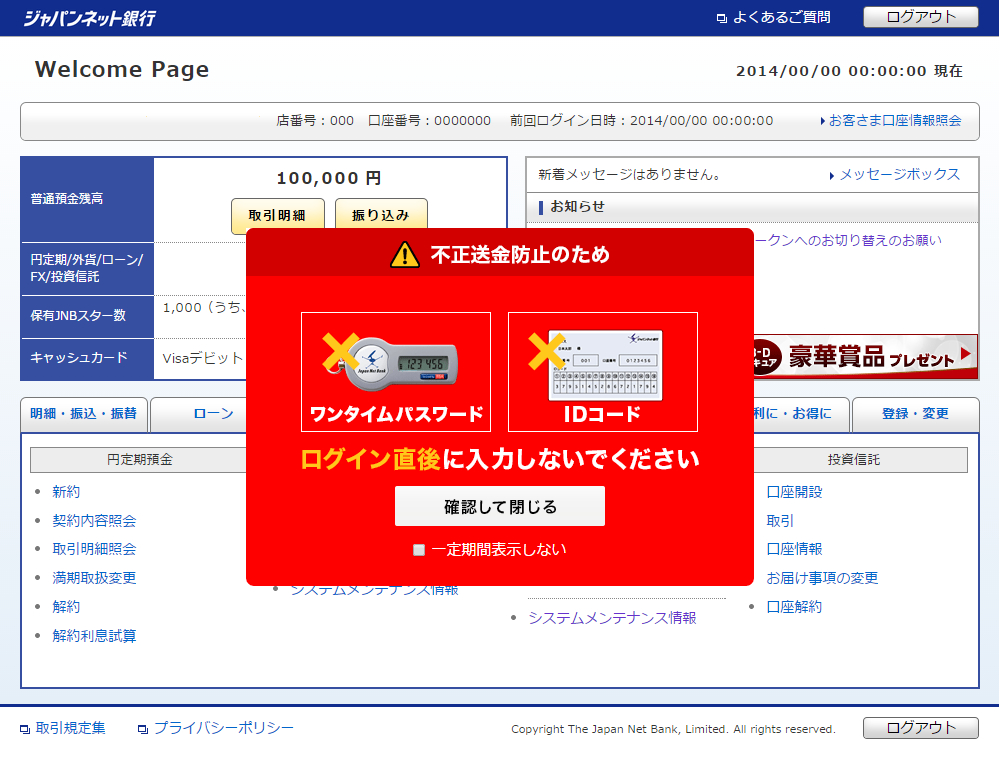Click external-link icon beside プライバシーポリシー

click(143, 729)
